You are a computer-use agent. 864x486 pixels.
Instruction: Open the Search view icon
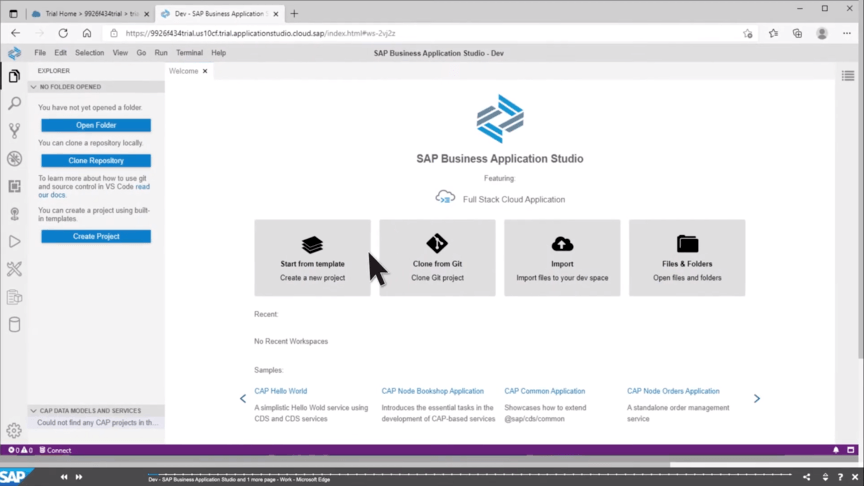(14, 103)
